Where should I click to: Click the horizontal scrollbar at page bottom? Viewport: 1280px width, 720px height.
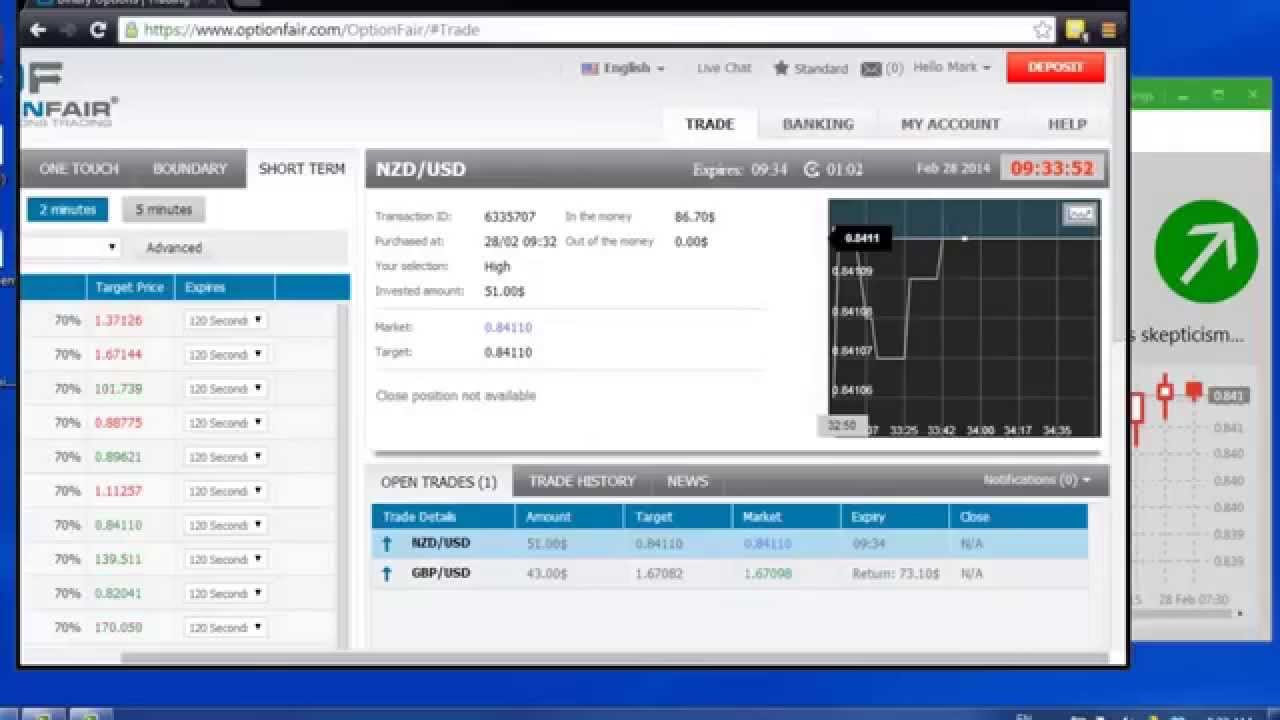pos(614,658)
